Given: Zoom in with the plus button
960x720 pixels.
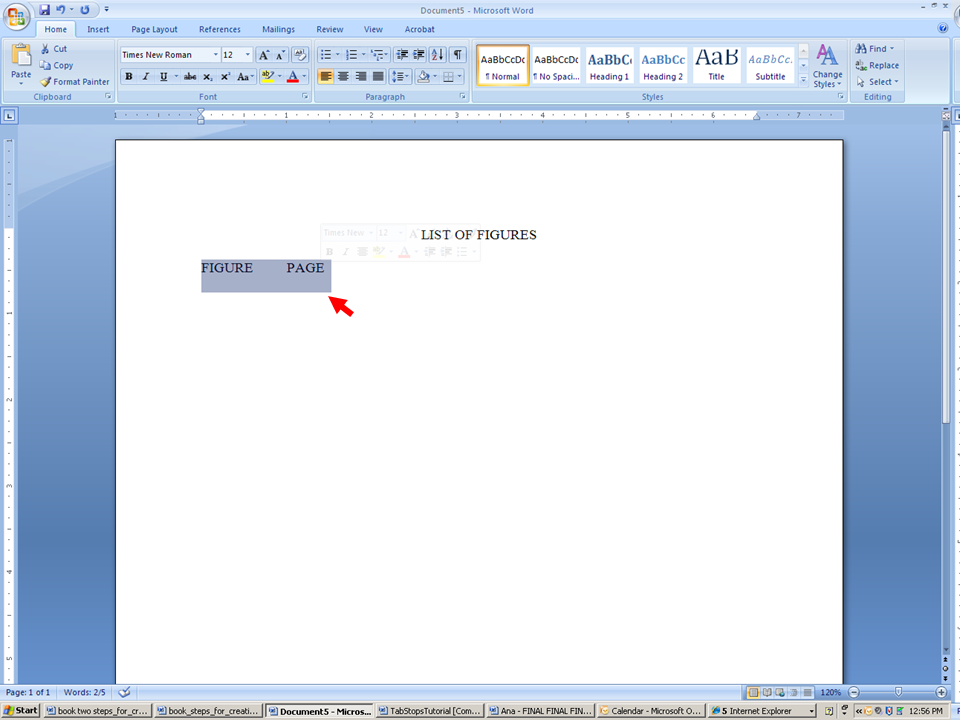Looking at the screenshot, I should [x=942, y=692].
